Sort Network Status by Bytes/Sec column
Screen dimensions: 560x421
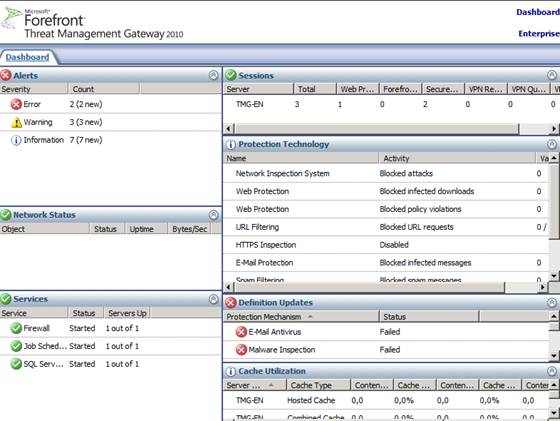[x=189, y=229]
